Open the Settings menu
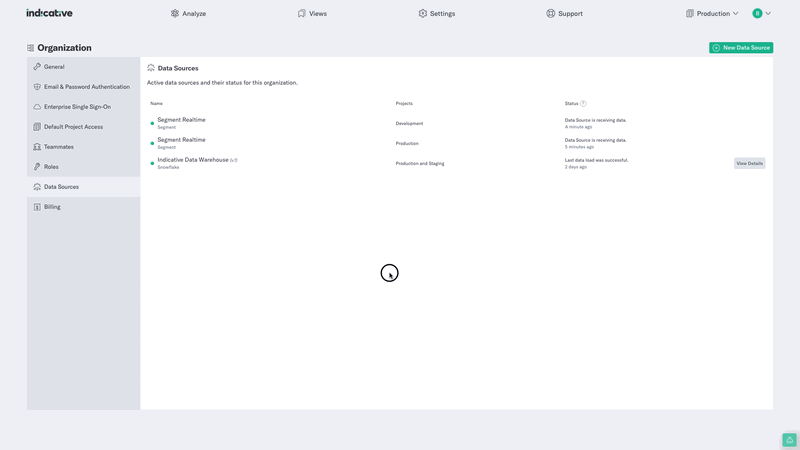This screenshot has height=450, width=800. [x=437, y=13]
